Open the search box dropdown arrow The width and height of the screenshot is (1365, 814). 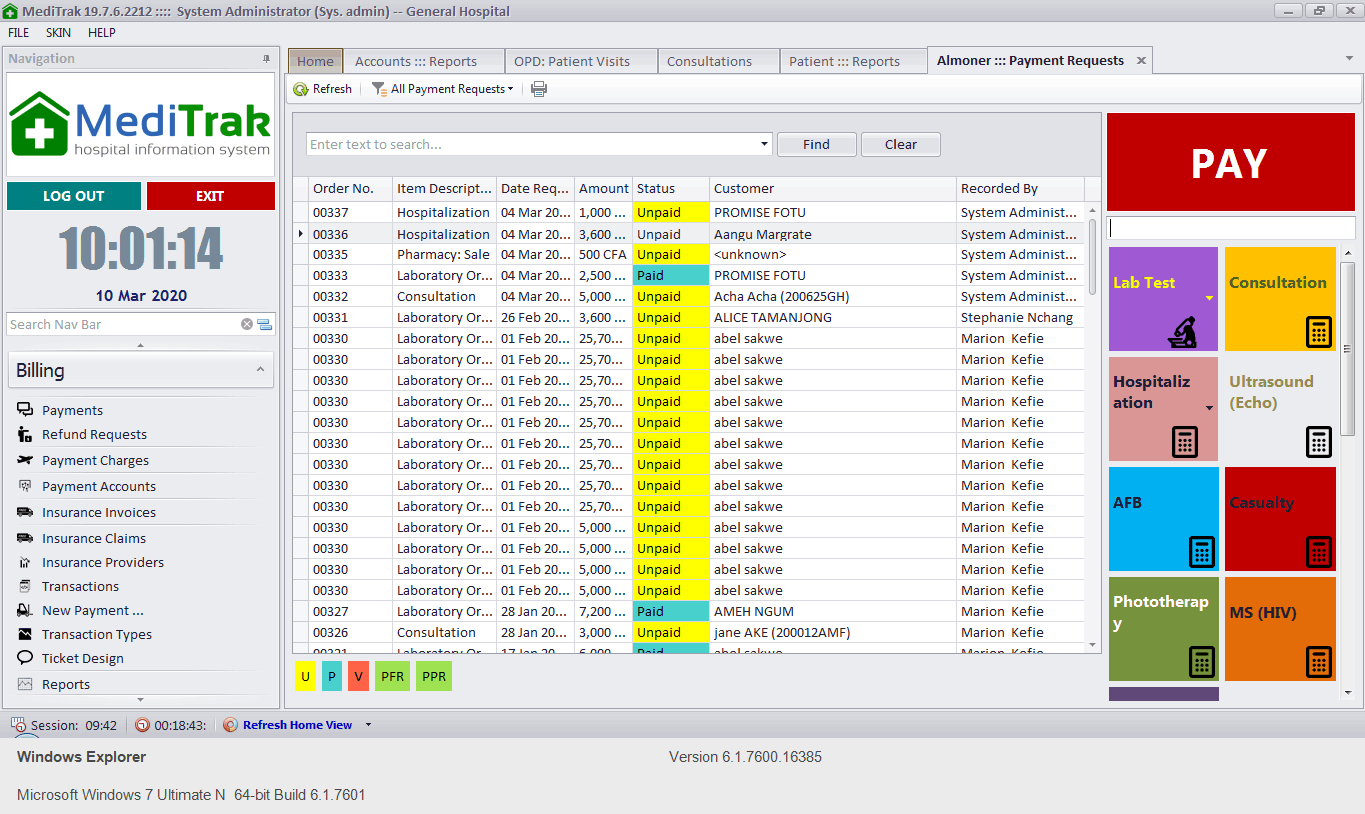click(x=765, y=144)
